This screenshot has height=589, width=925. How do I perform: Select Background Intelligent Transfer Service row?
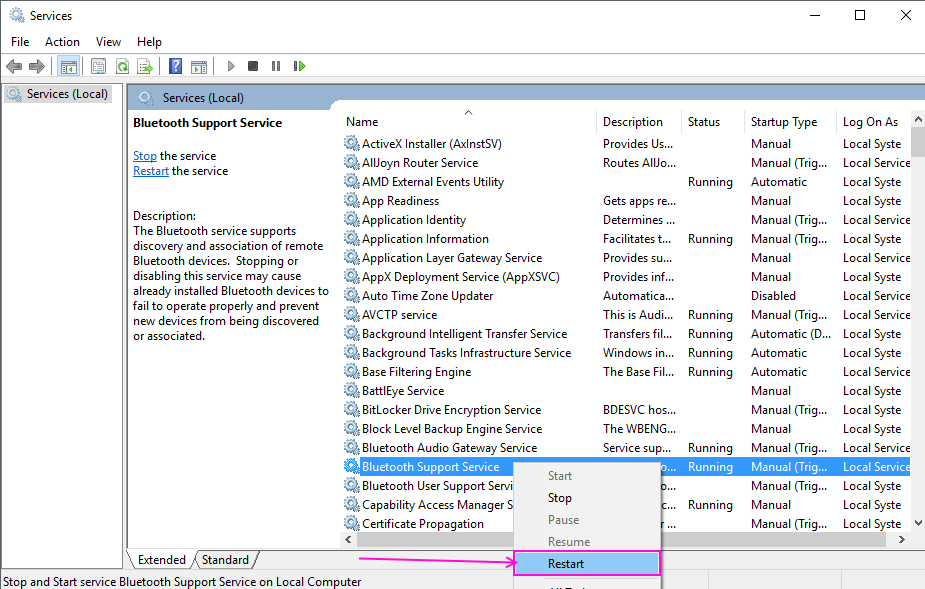(x=626, y=333)
